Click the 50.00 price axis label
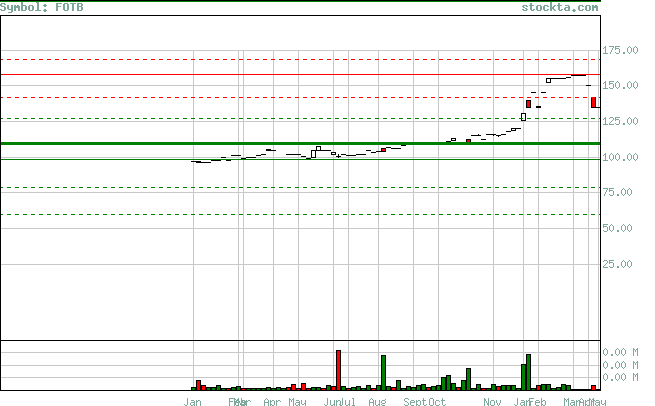Screen dimensions: 655x406 pos(617,228)
